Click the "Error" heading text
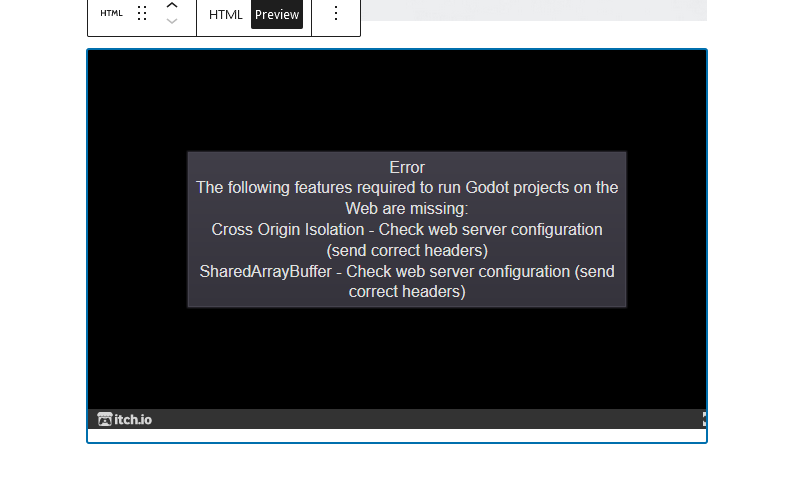Viewport: 798px width, 504px height. point(407,167)
